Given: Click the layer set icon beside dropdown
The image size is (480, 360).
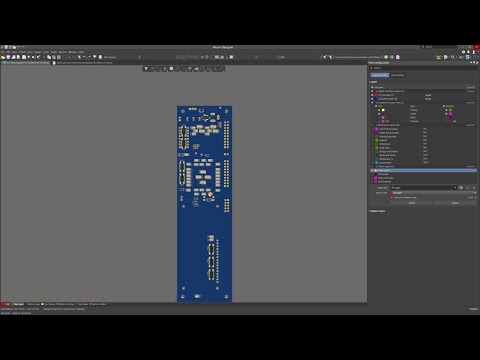Looking at the screenshot, I should (461, 188).
